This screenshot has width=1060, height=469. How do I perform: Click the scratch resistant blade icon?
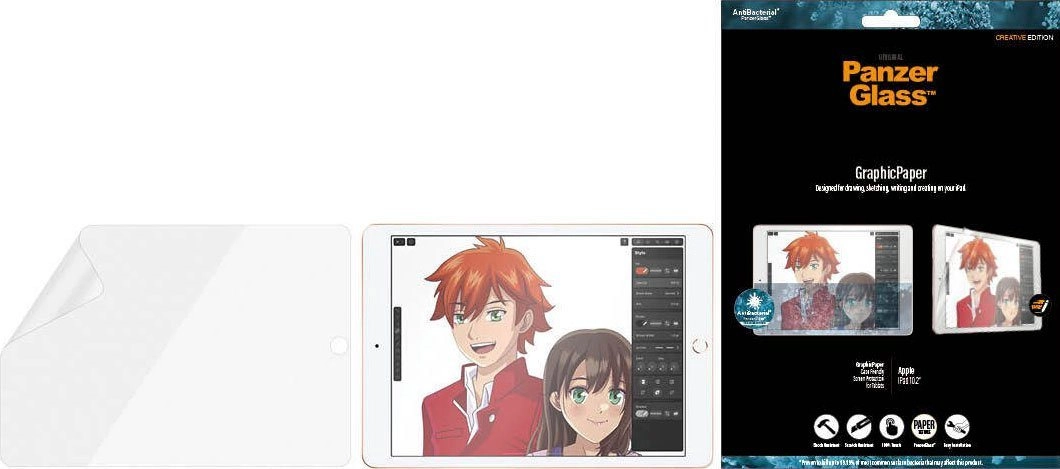[x=858, y=426]
